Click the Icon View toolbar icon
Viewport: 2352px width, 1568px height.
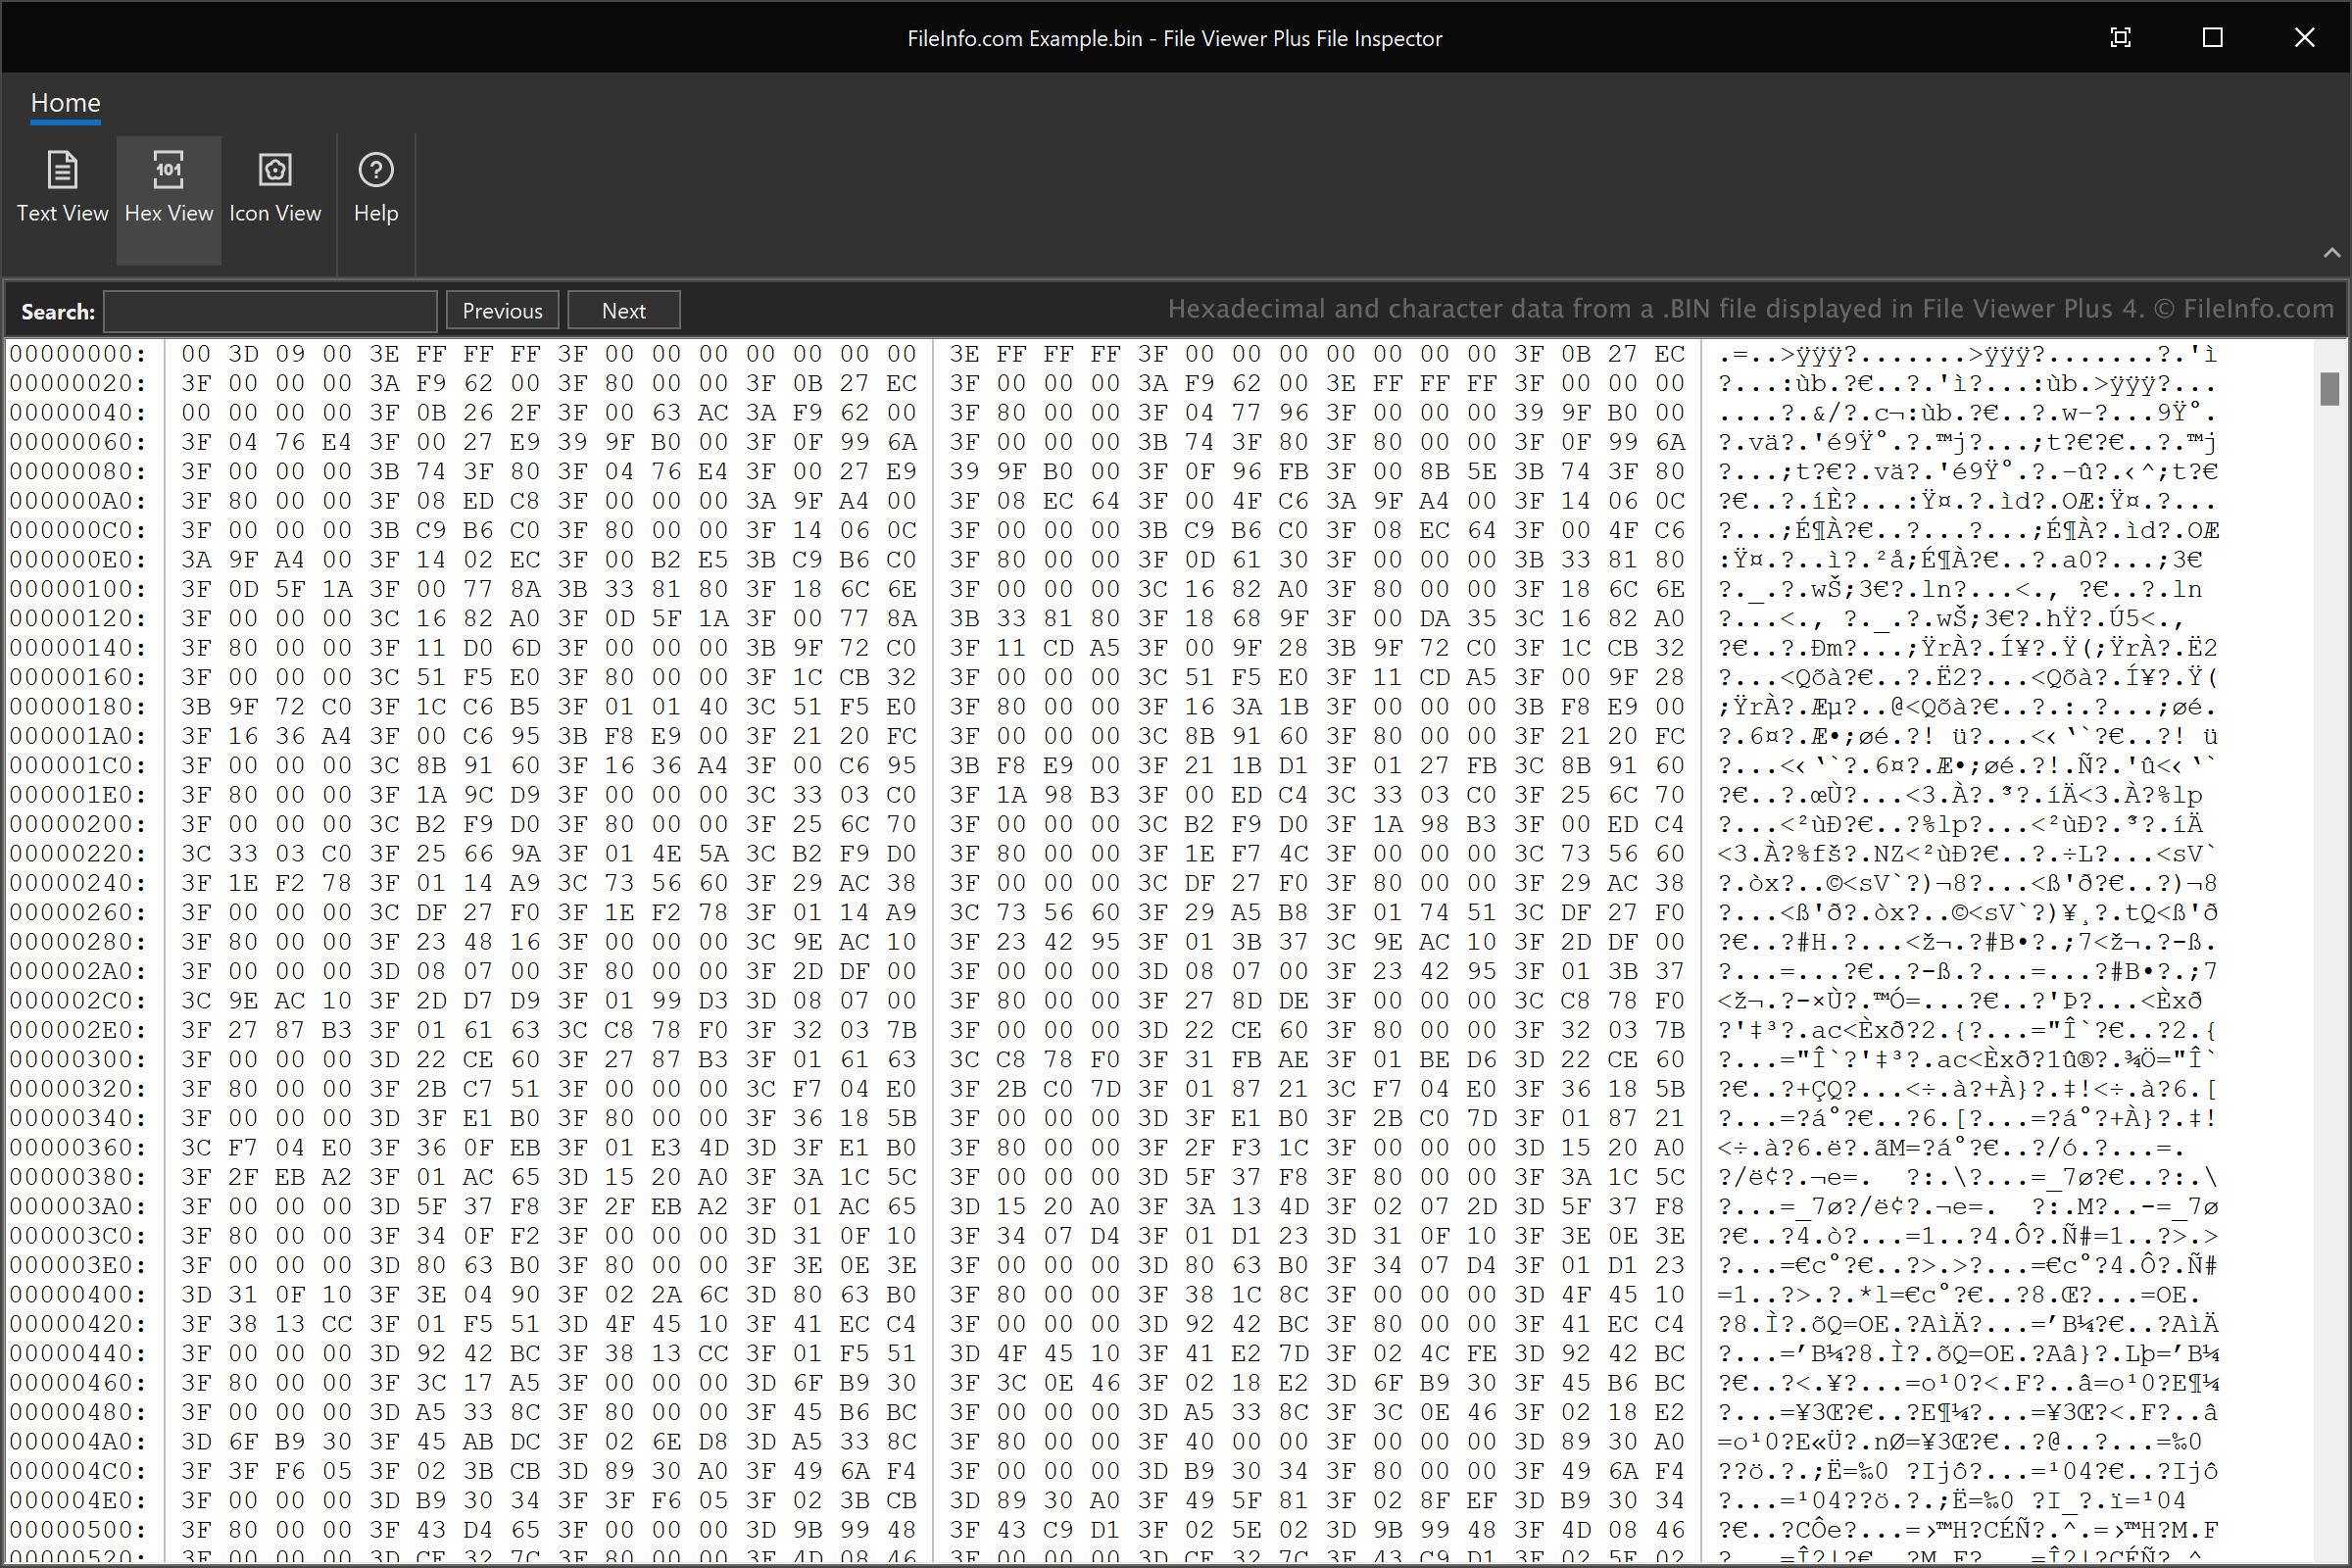click(274, 184)
